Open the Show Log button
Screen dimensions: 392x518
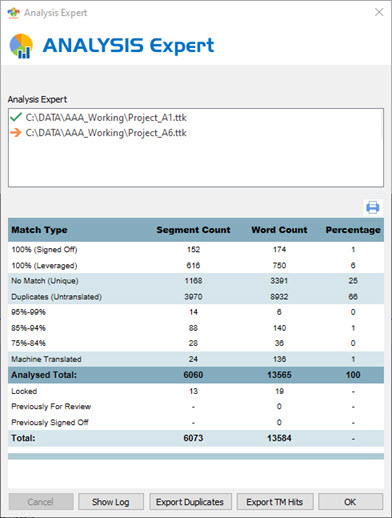coord(111,502)
